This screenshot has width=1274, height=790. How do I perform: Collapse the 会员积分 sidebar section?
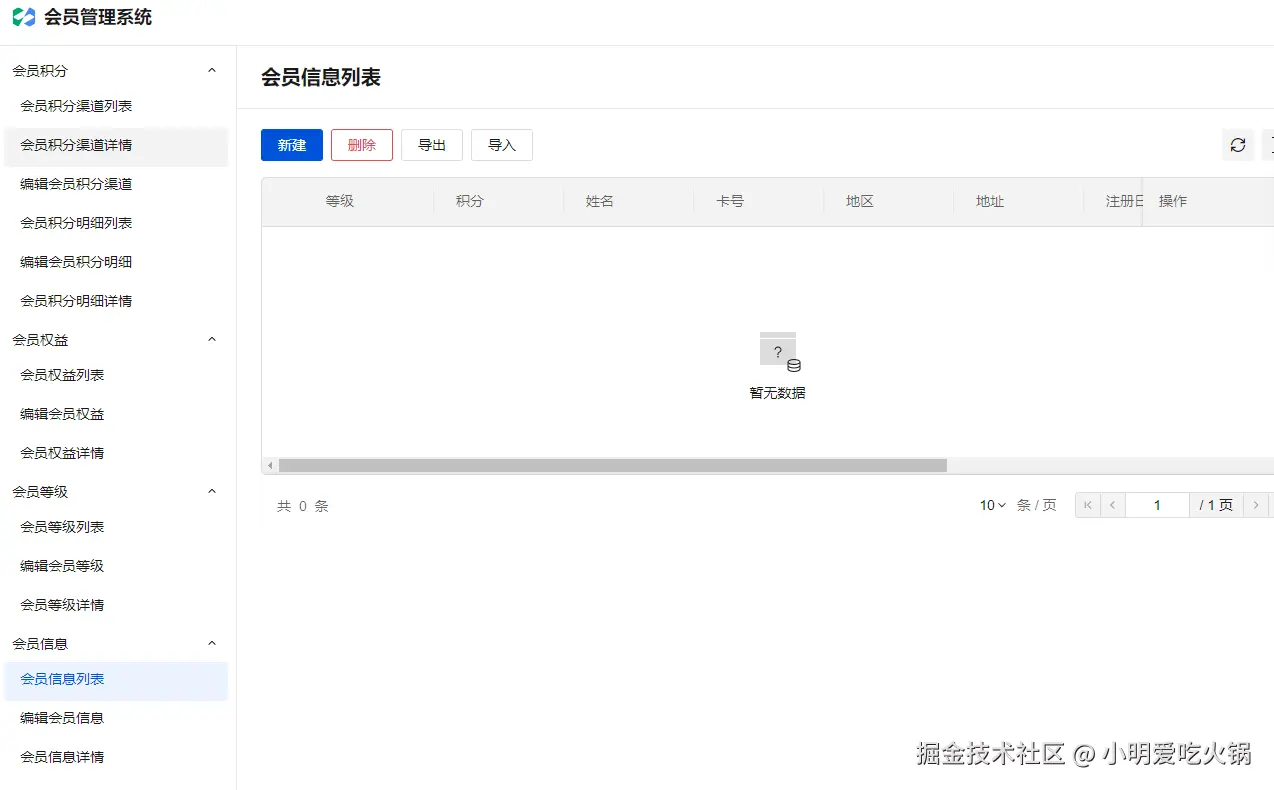(211, 70)
